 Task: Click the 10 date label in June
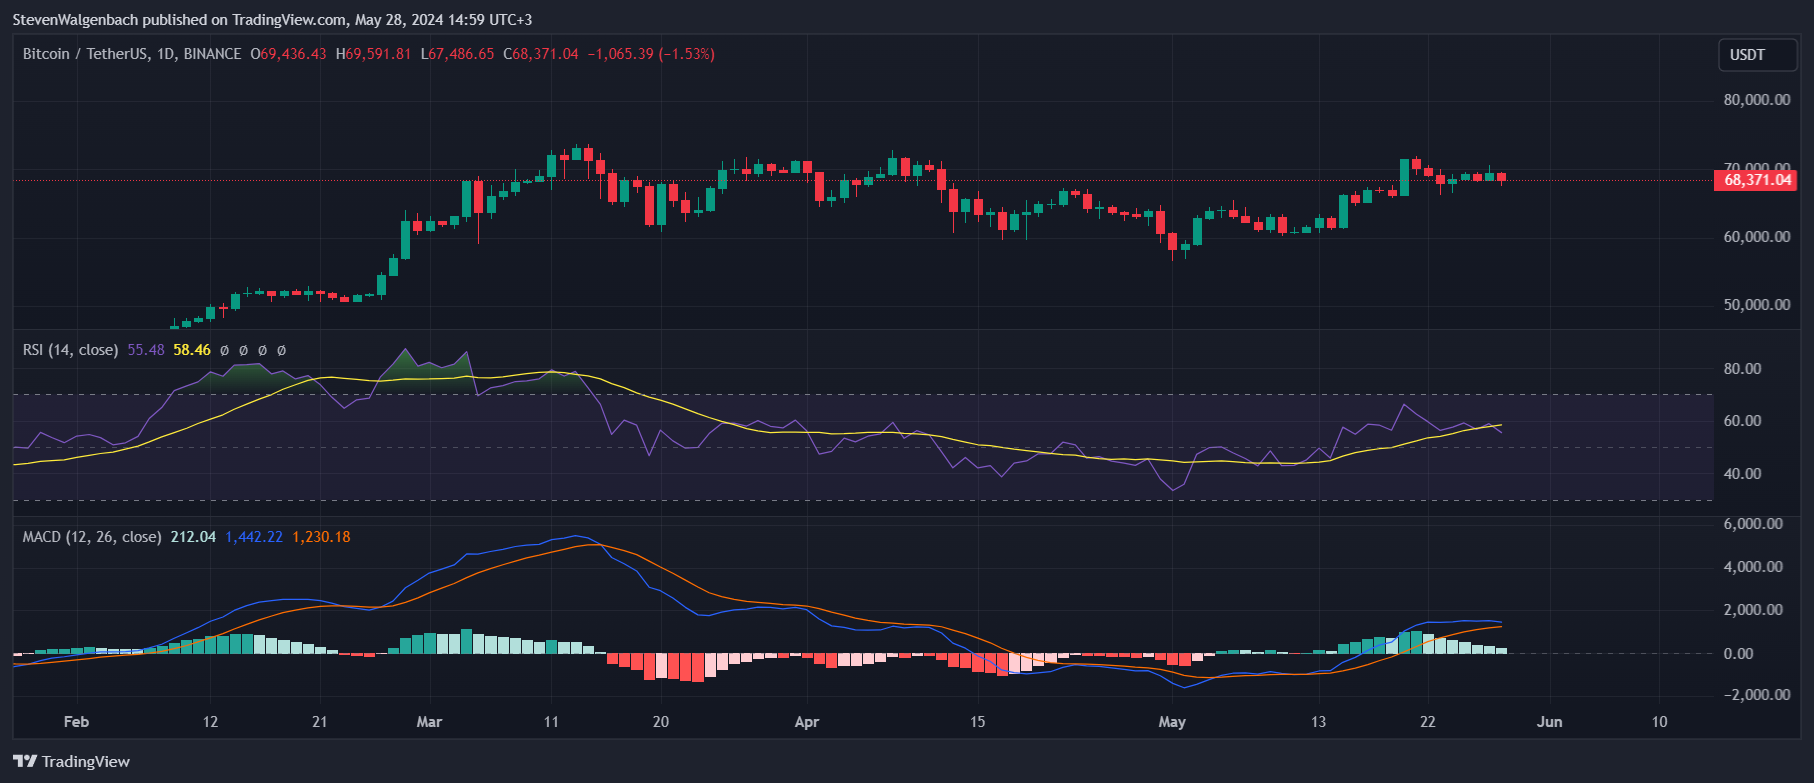coord(1659,722)
